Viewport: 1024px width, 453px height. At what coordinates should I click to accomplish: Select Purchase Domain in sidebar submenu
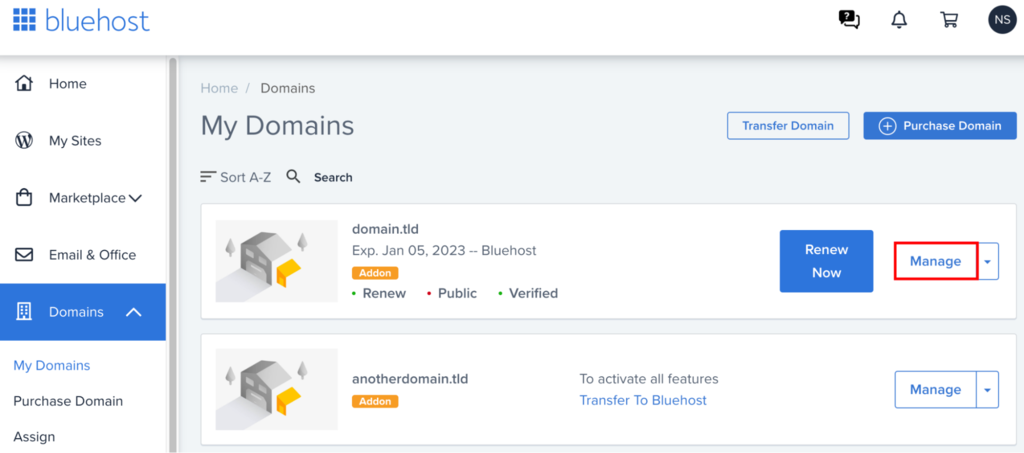pos(68,401)
